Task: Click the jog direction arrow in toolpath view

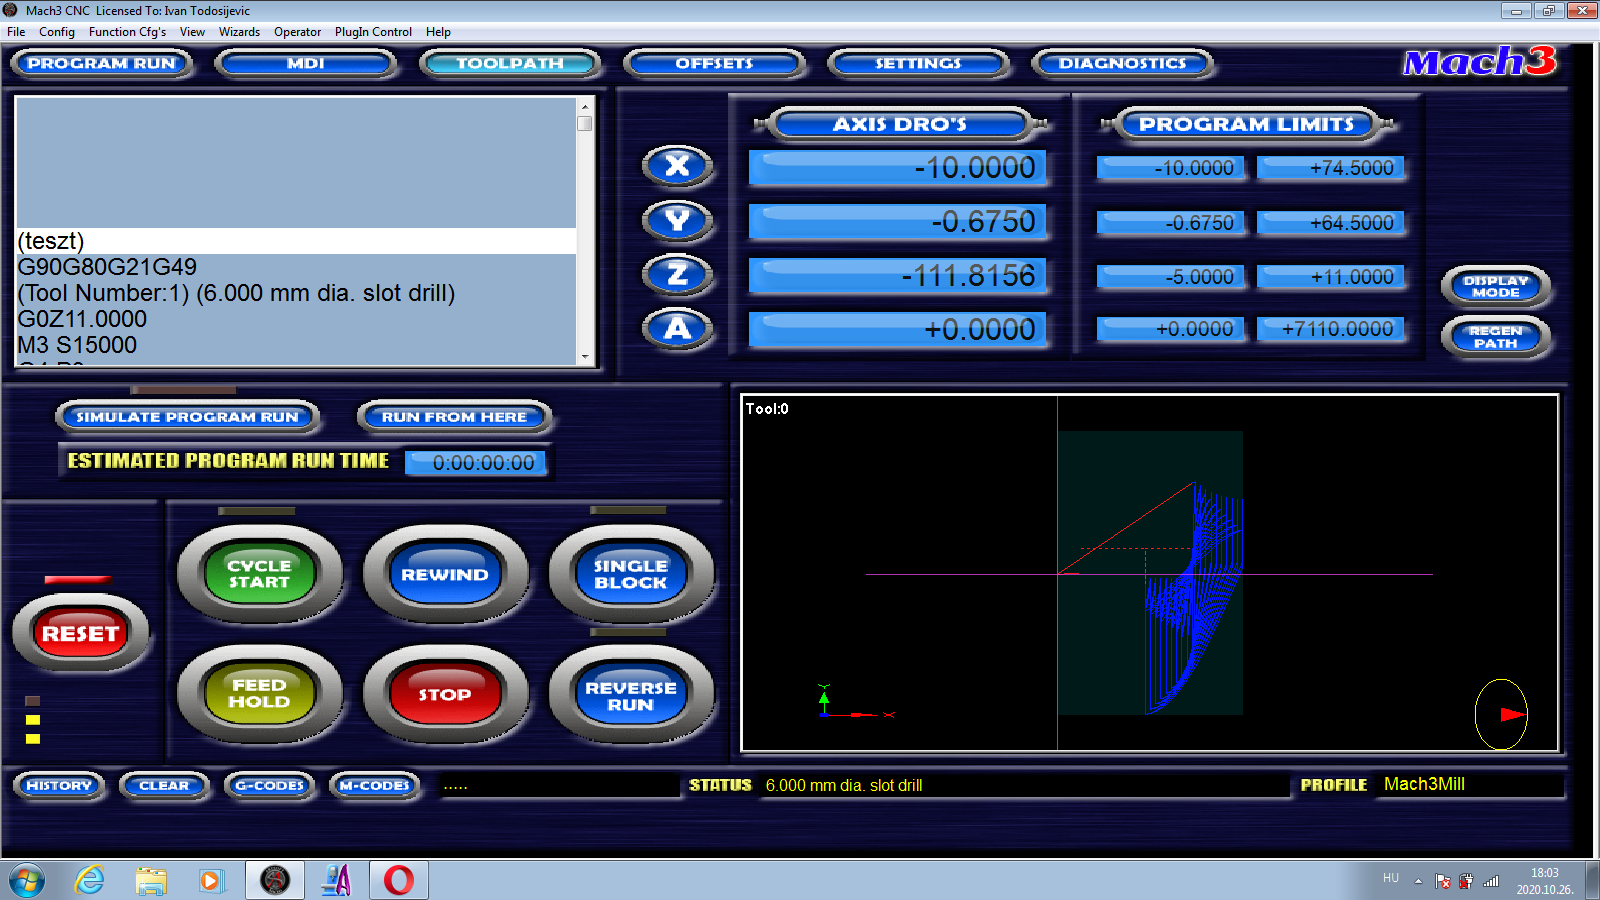Action: (x=1510, y=714)
